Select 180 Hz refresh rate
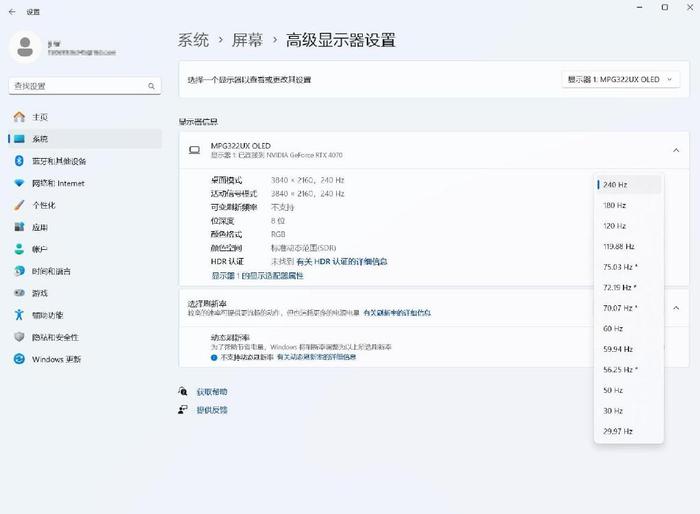Viewport: 700px width, 514px height. [629, 205]
